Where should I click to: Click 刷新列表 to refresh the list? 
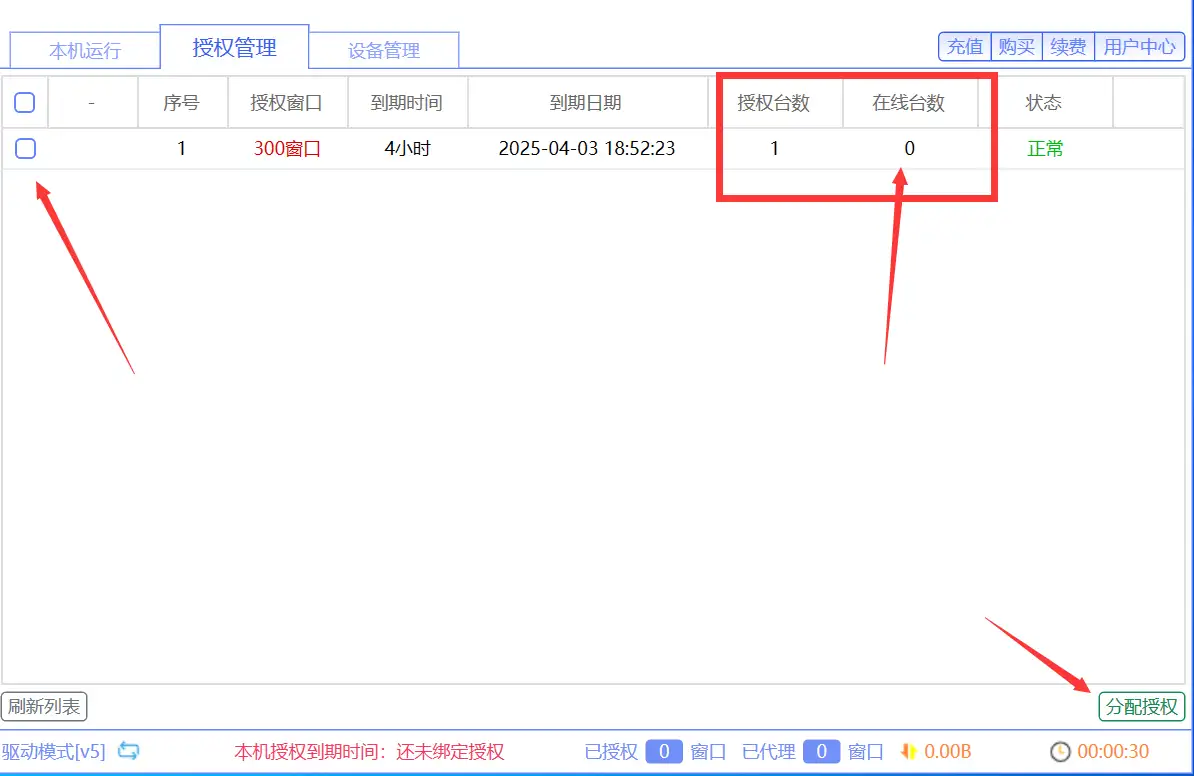44,706
